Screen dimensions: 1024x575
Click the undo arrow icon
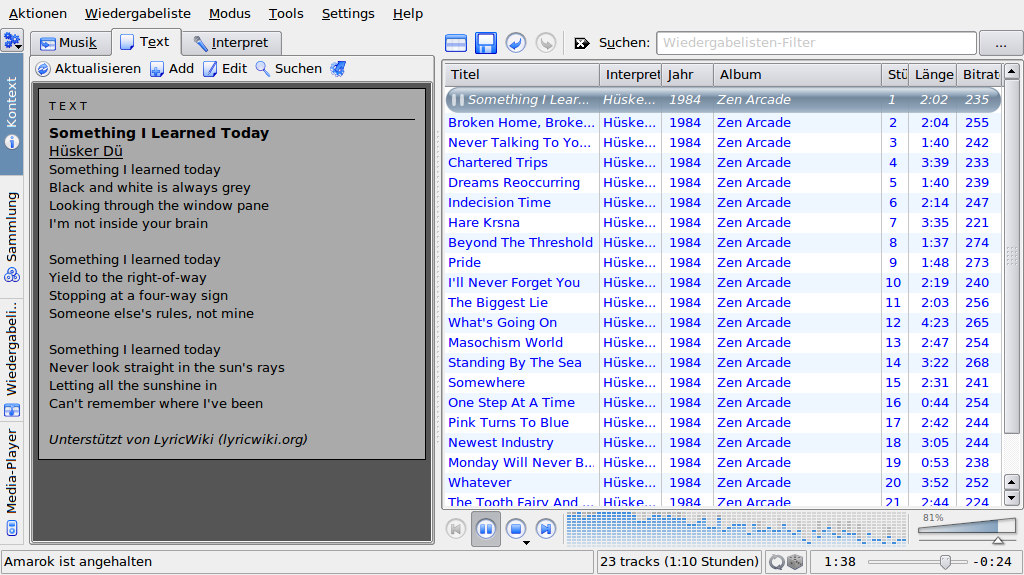pos(516,43)
